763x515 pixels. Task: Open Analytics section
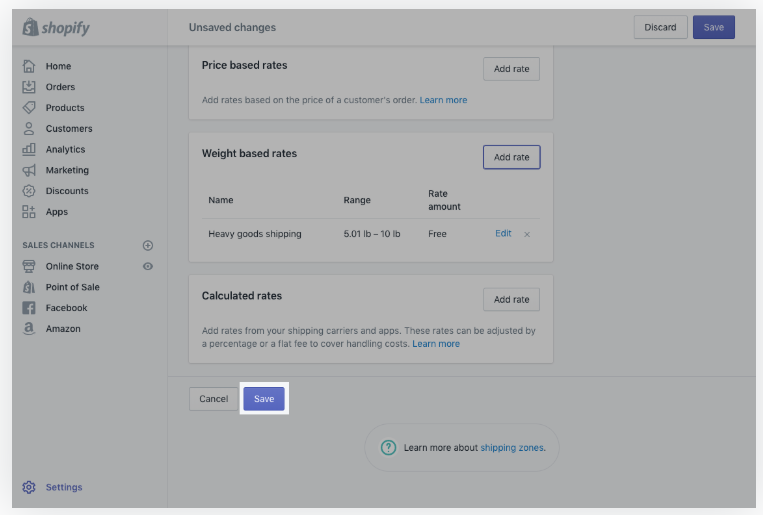pyautogui.click(x=65, y=149)
